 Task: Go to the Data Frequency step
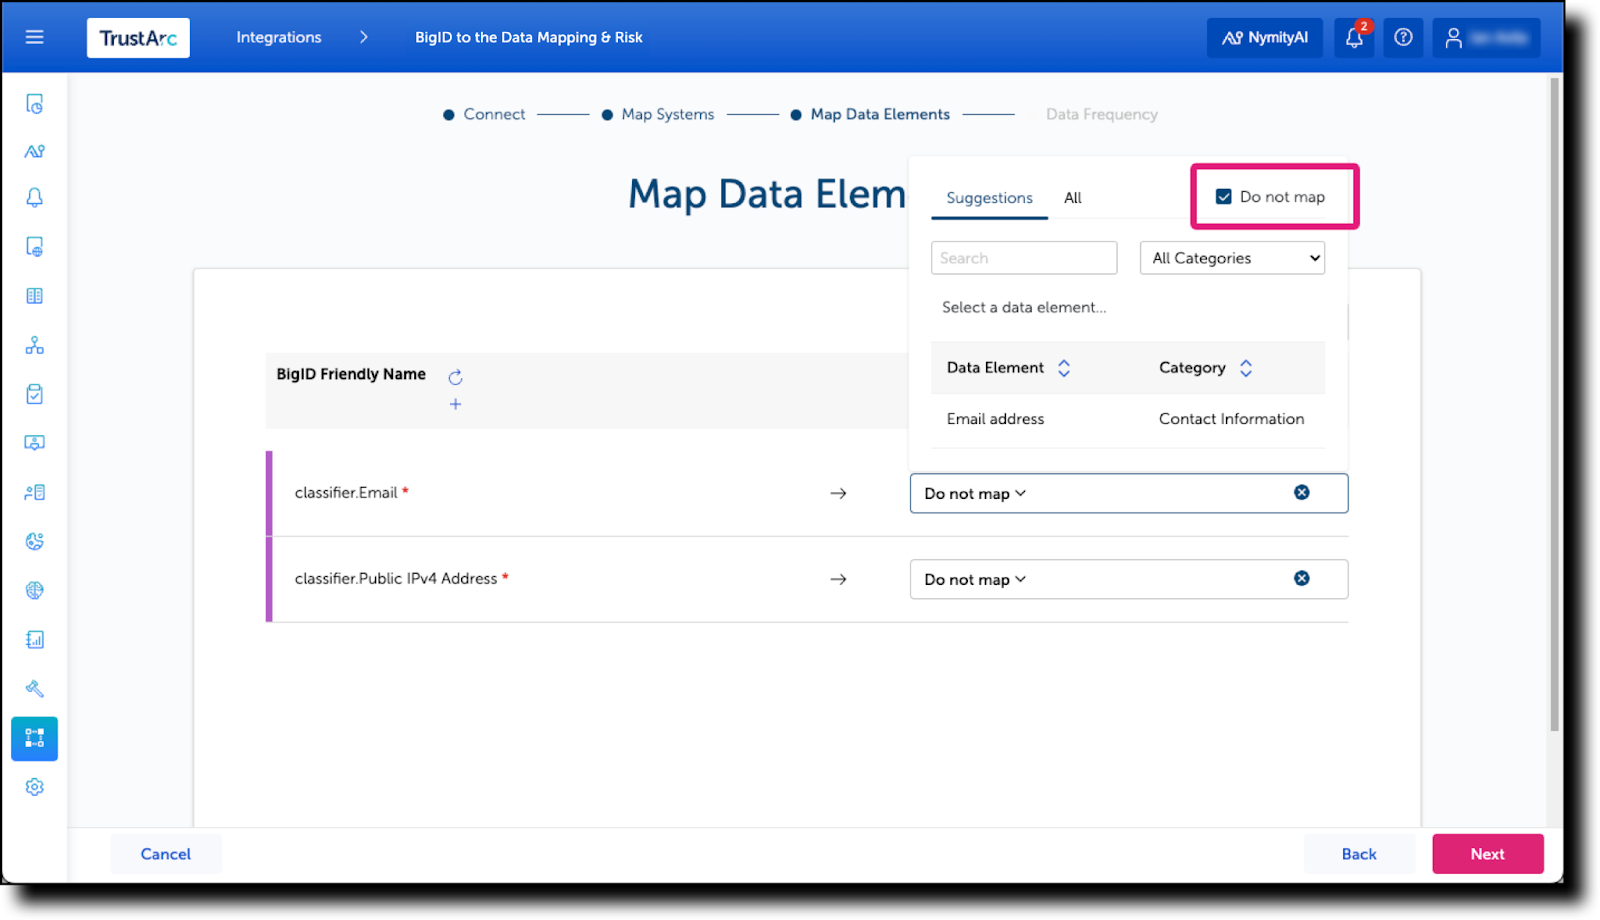[x=1102, y=114]
